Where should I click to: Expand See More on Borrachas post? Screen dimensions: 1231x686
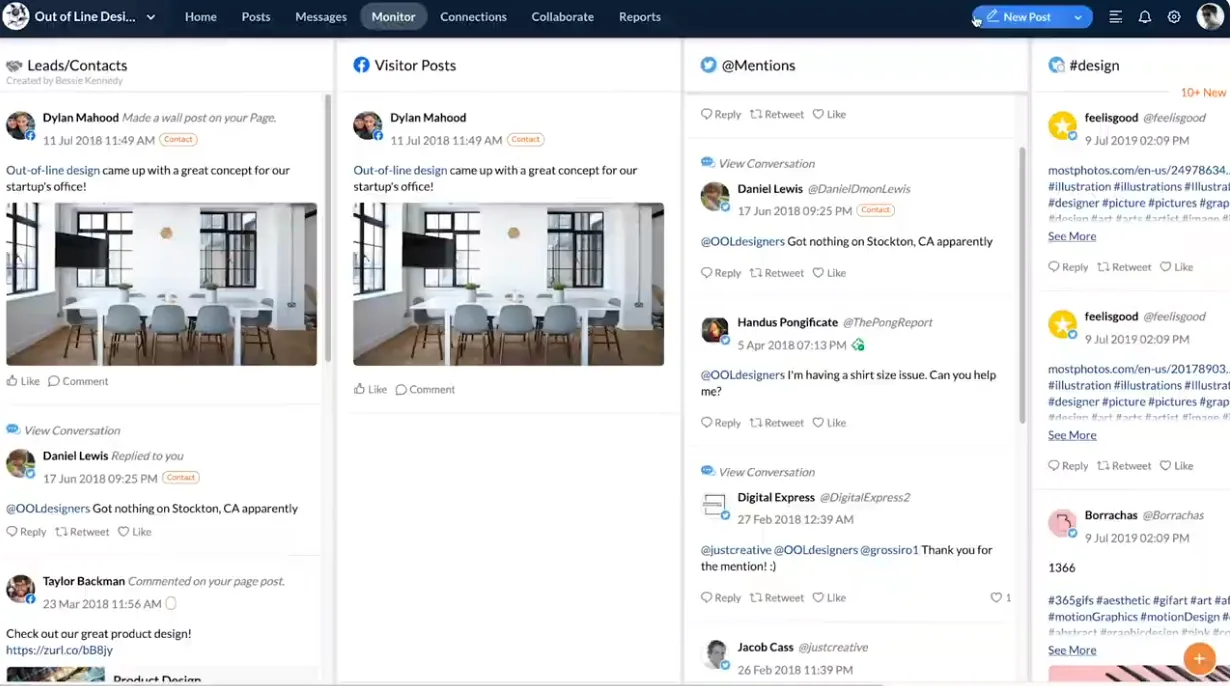1071,650
